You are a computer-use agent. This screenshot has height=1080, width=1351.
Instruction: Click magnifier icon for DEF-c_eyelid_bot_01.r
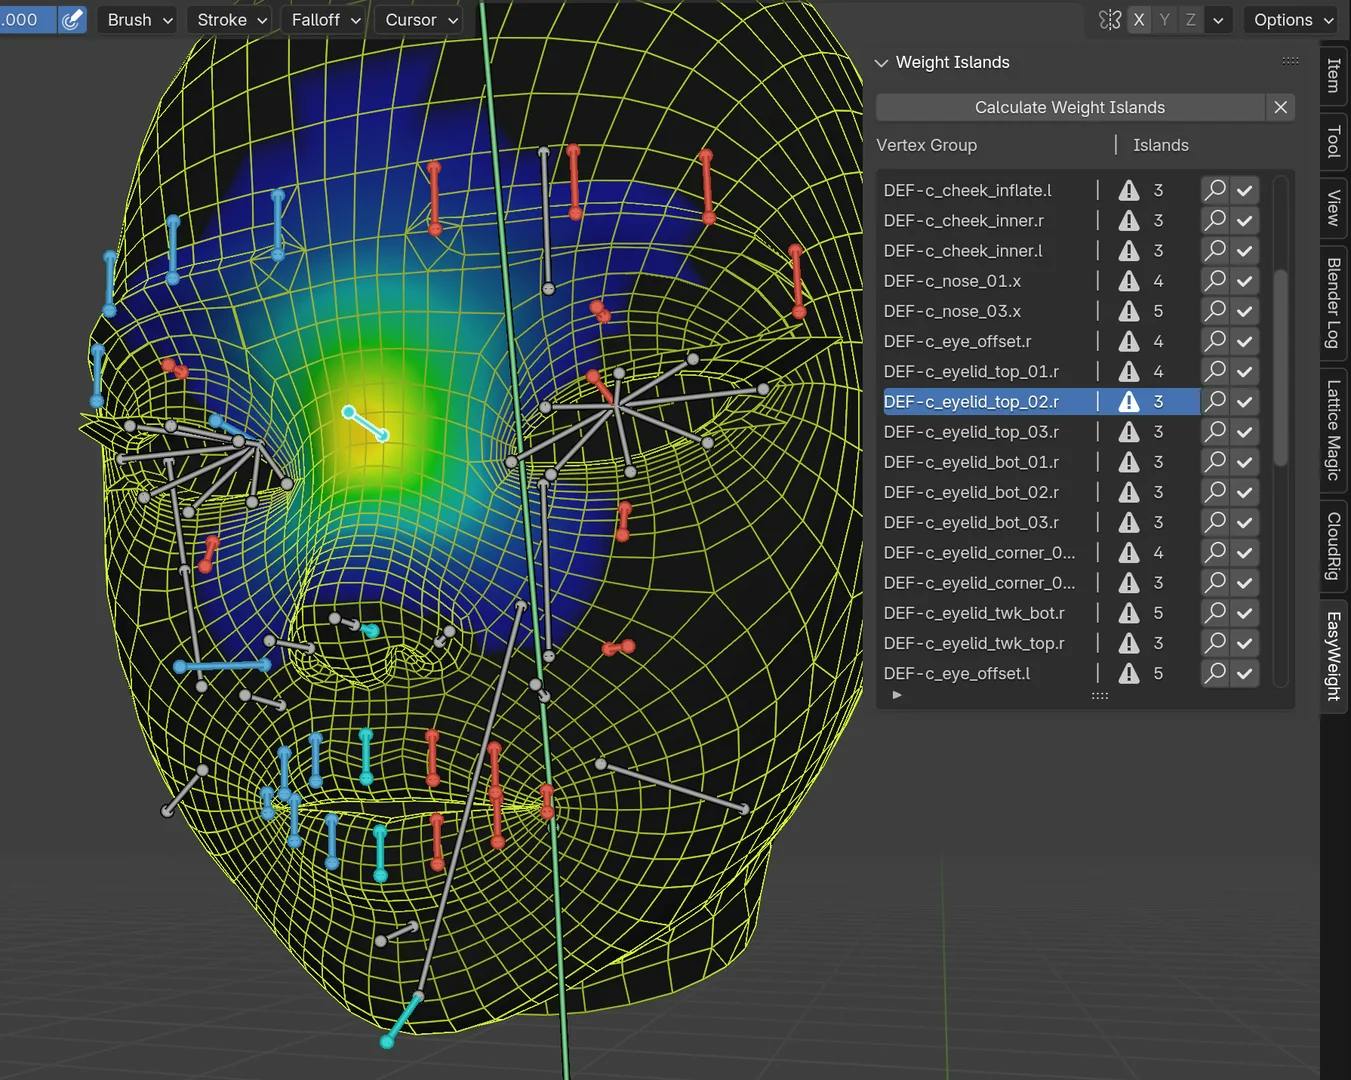(x=1214, y=462)
